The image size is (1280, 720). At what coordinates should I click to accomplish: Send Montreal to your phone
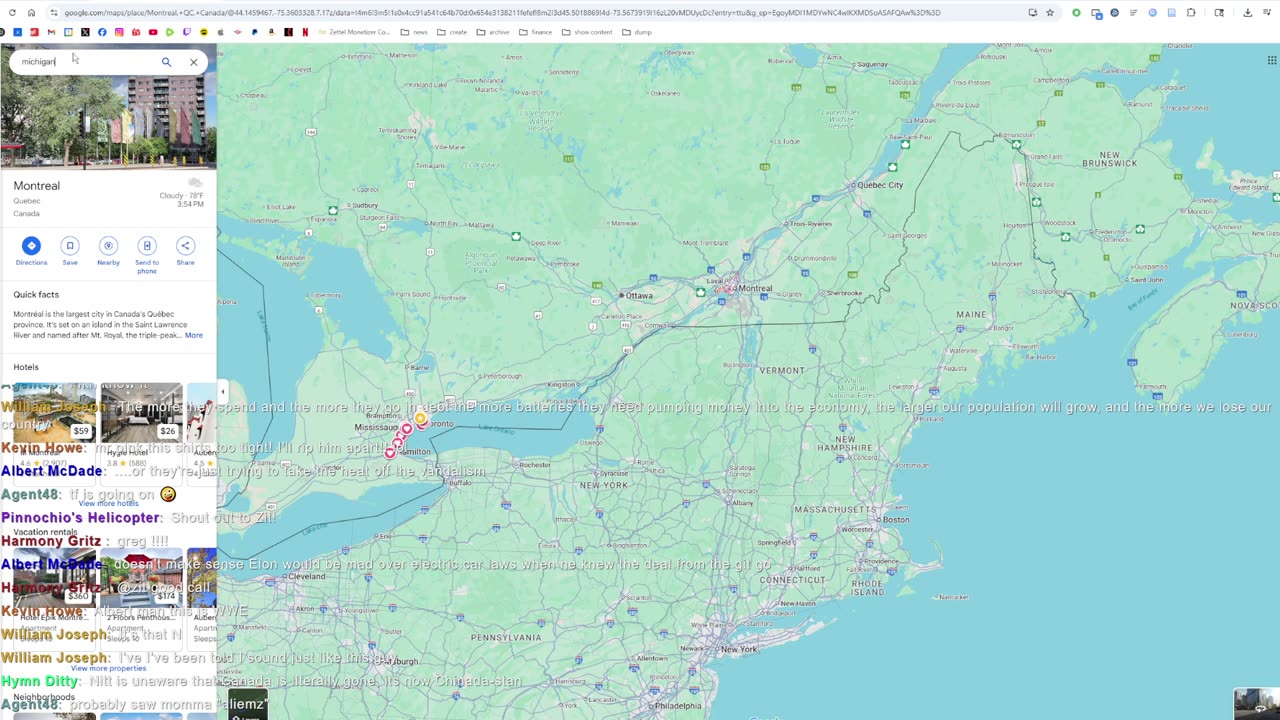147,255
